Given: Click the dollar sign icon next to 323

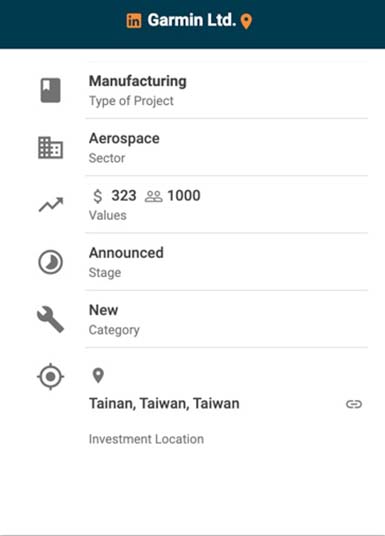Looking at the screenshot, I should [x=97, y=196].
